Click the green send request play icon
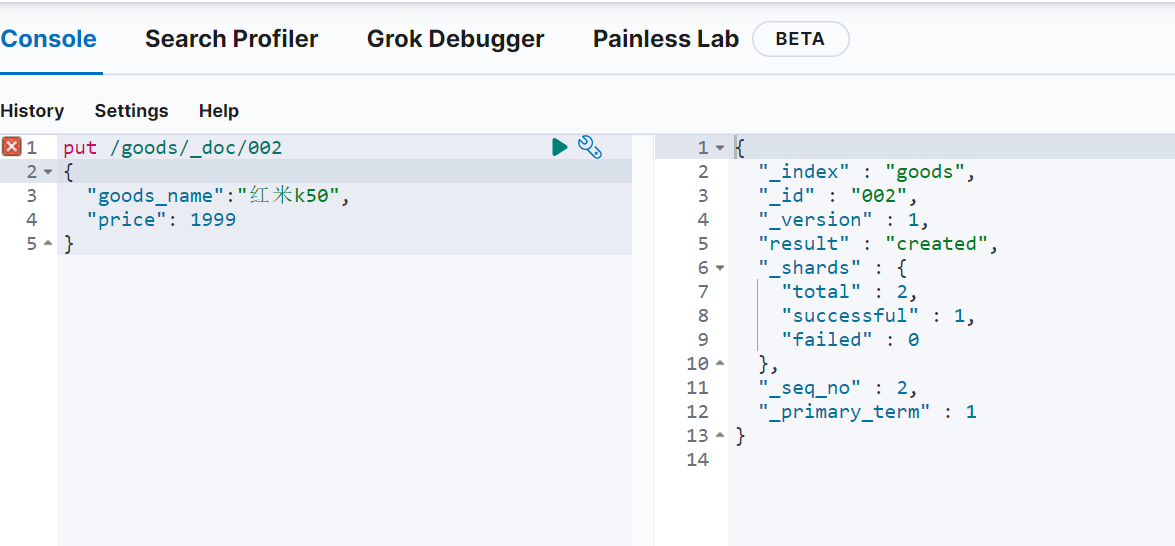The height and width of the screenshot is (546, 1175). pos(559,148)
